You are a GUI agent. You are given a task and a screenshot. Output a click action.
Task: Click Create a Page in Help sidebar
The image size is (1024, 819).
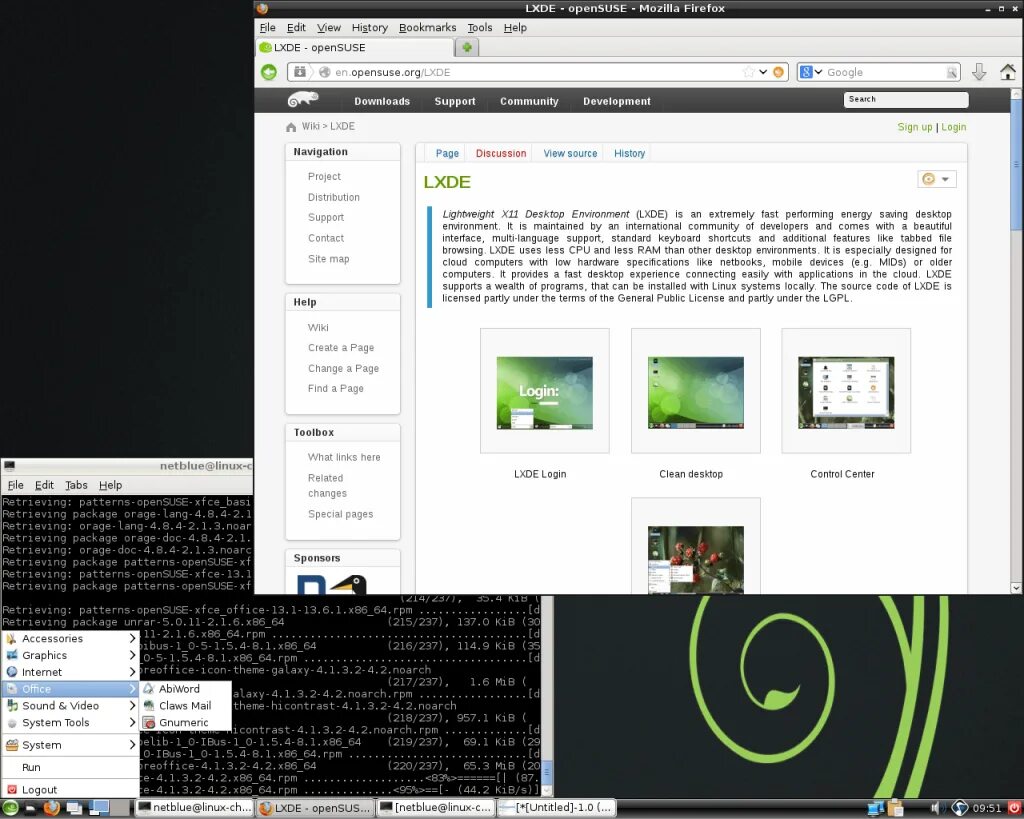341,348
